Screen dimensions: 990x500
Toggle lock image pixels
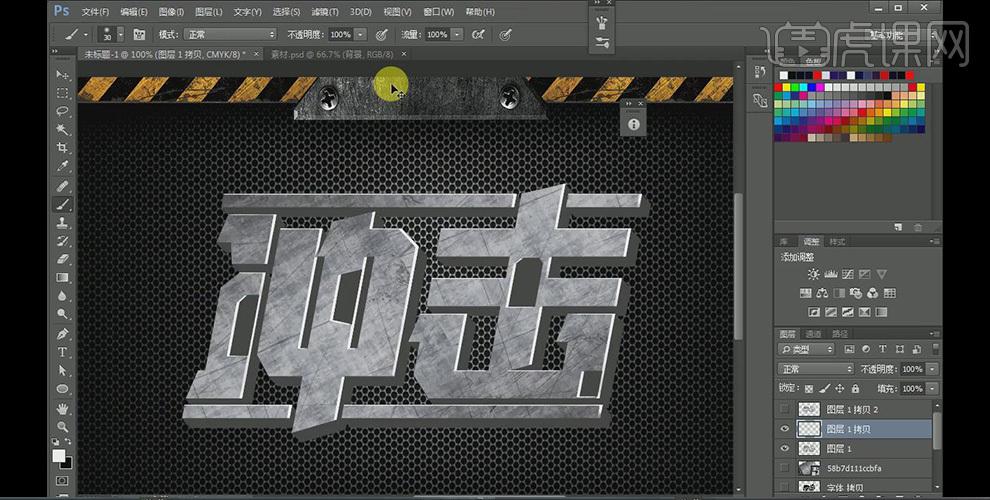point(825,389)
